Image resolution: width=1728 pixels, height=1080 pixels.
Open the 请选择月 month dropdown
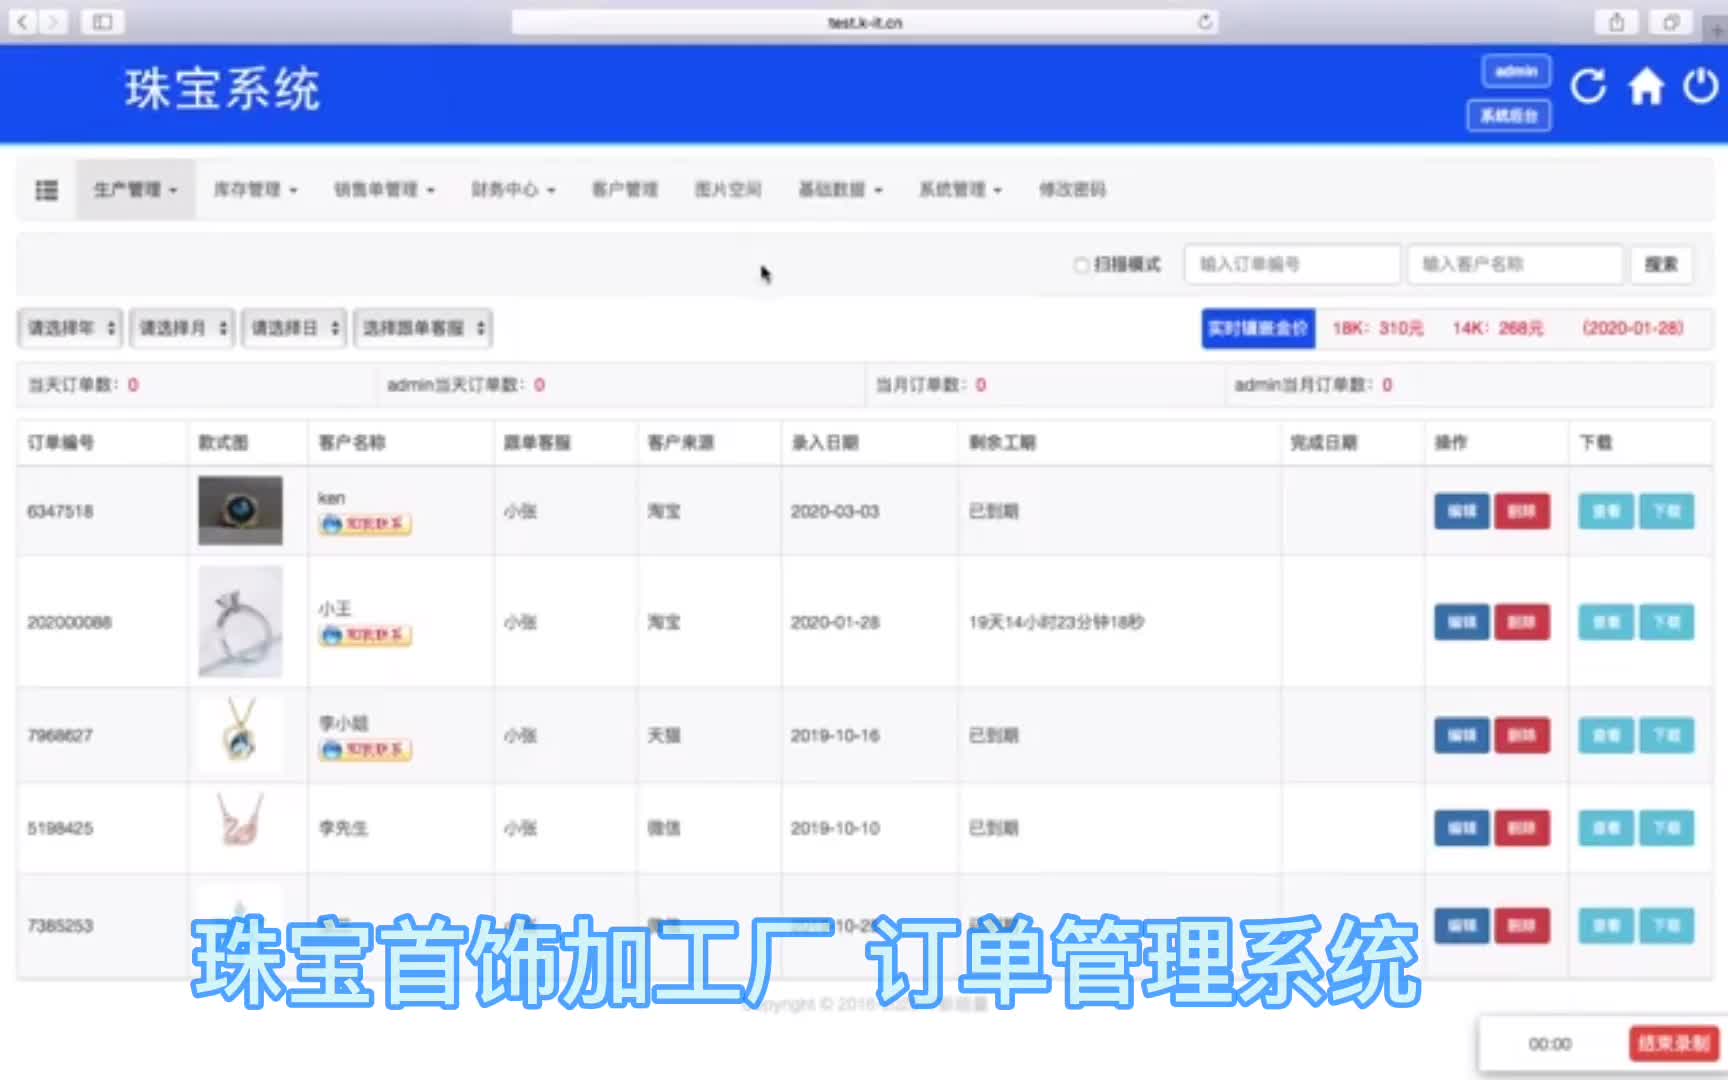coord(182,328)
